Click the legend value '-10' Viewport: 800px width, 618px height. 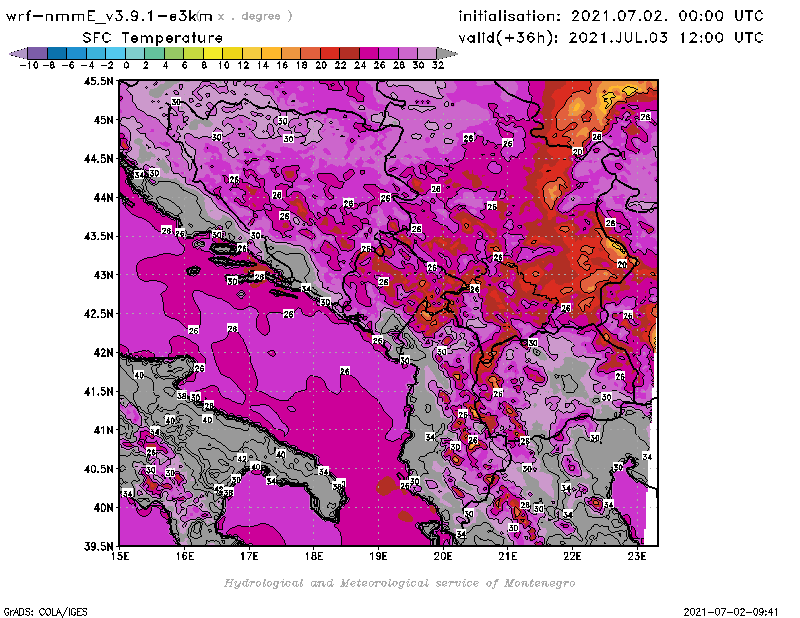pyautogui.click(x=29, y=65)
